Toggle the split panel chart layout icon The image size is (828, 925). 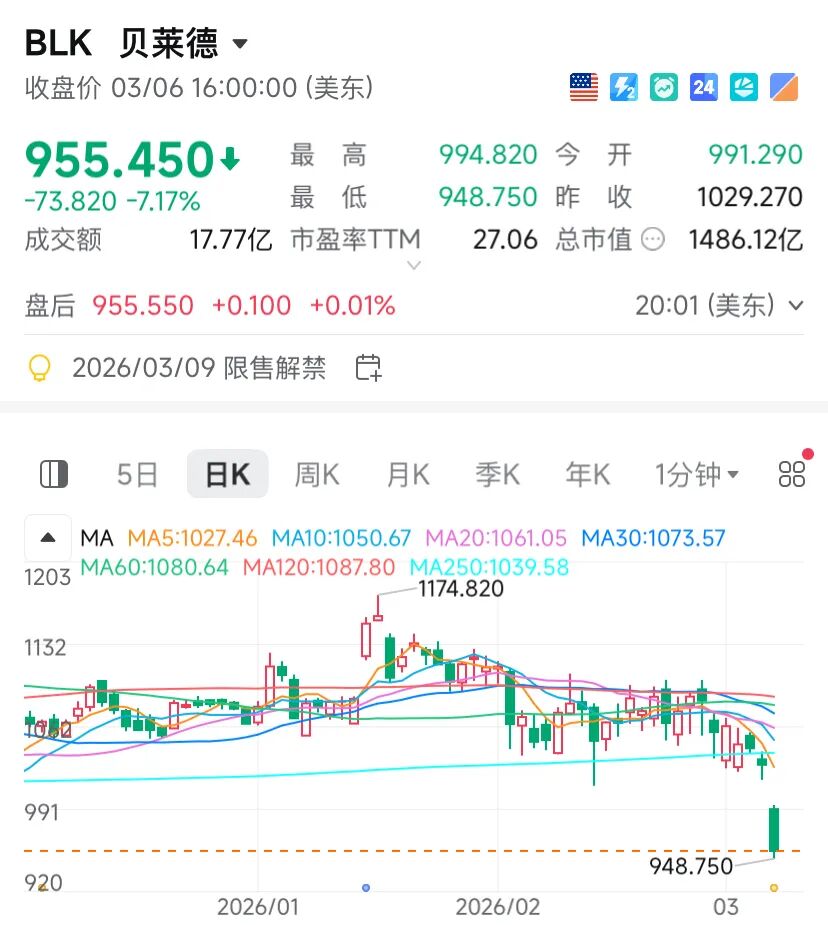coord(53,474)
